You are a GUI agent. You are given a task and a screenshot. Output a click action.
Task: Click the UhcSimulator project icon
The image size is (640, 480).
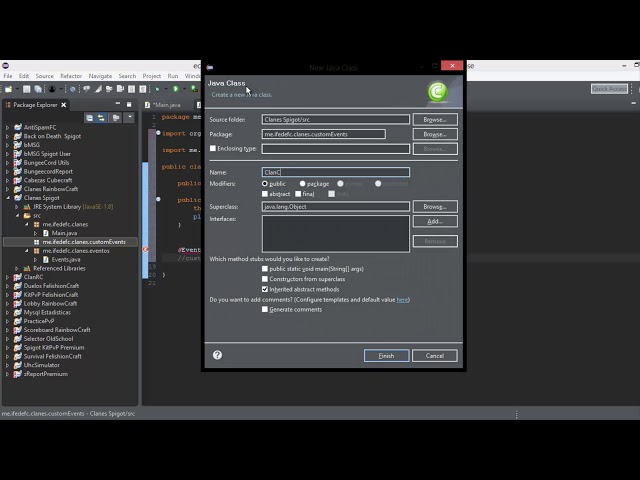tap(18, 365)
